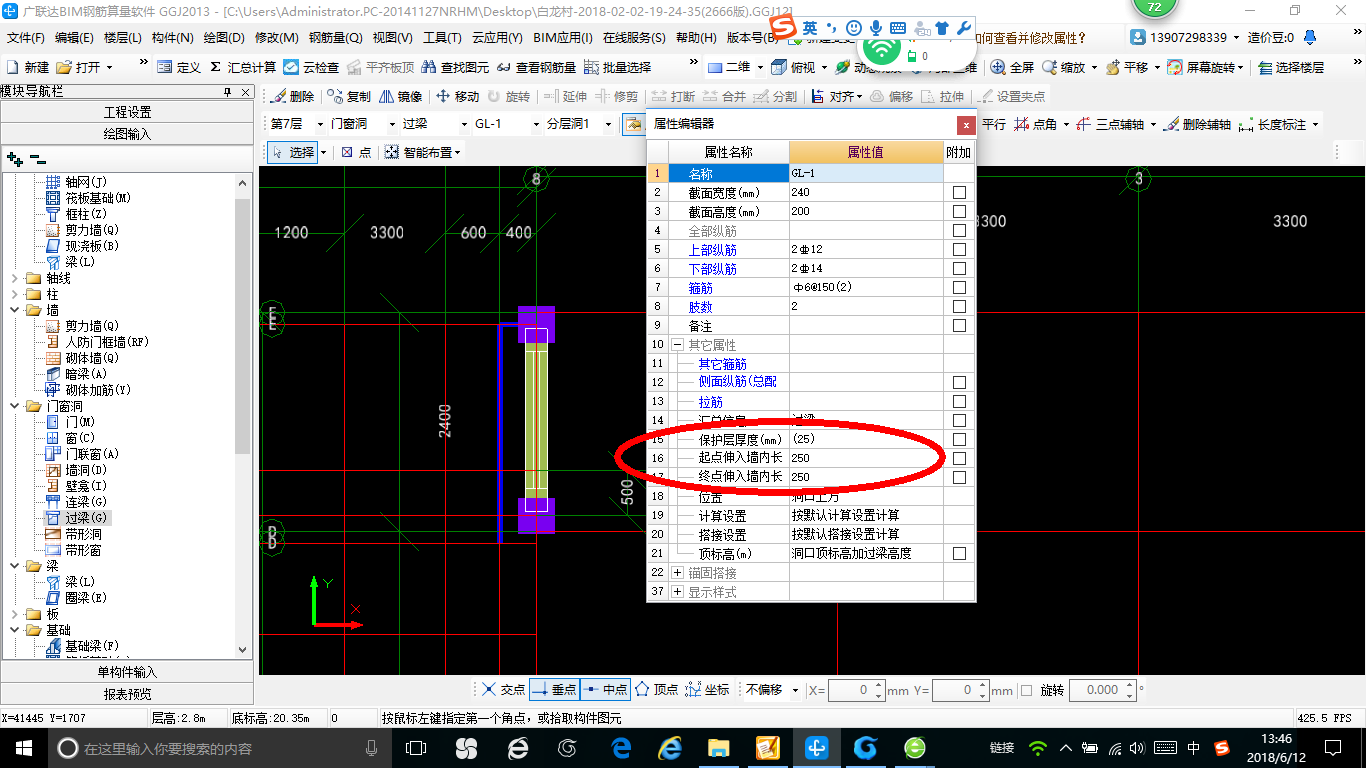Collapse the 其它属性 section
Screen dimensions: 1366x768
[677, 344]
